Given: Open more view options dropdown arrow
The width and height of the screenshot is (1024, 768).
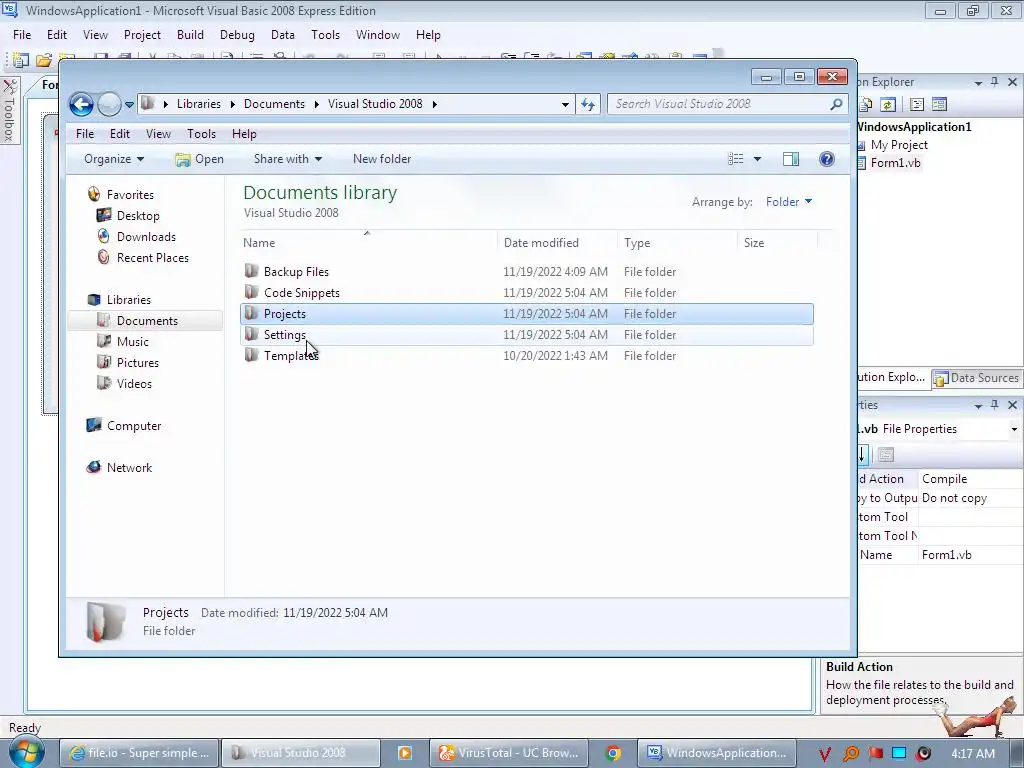Looking at the screenshot, I should point(758,159).
